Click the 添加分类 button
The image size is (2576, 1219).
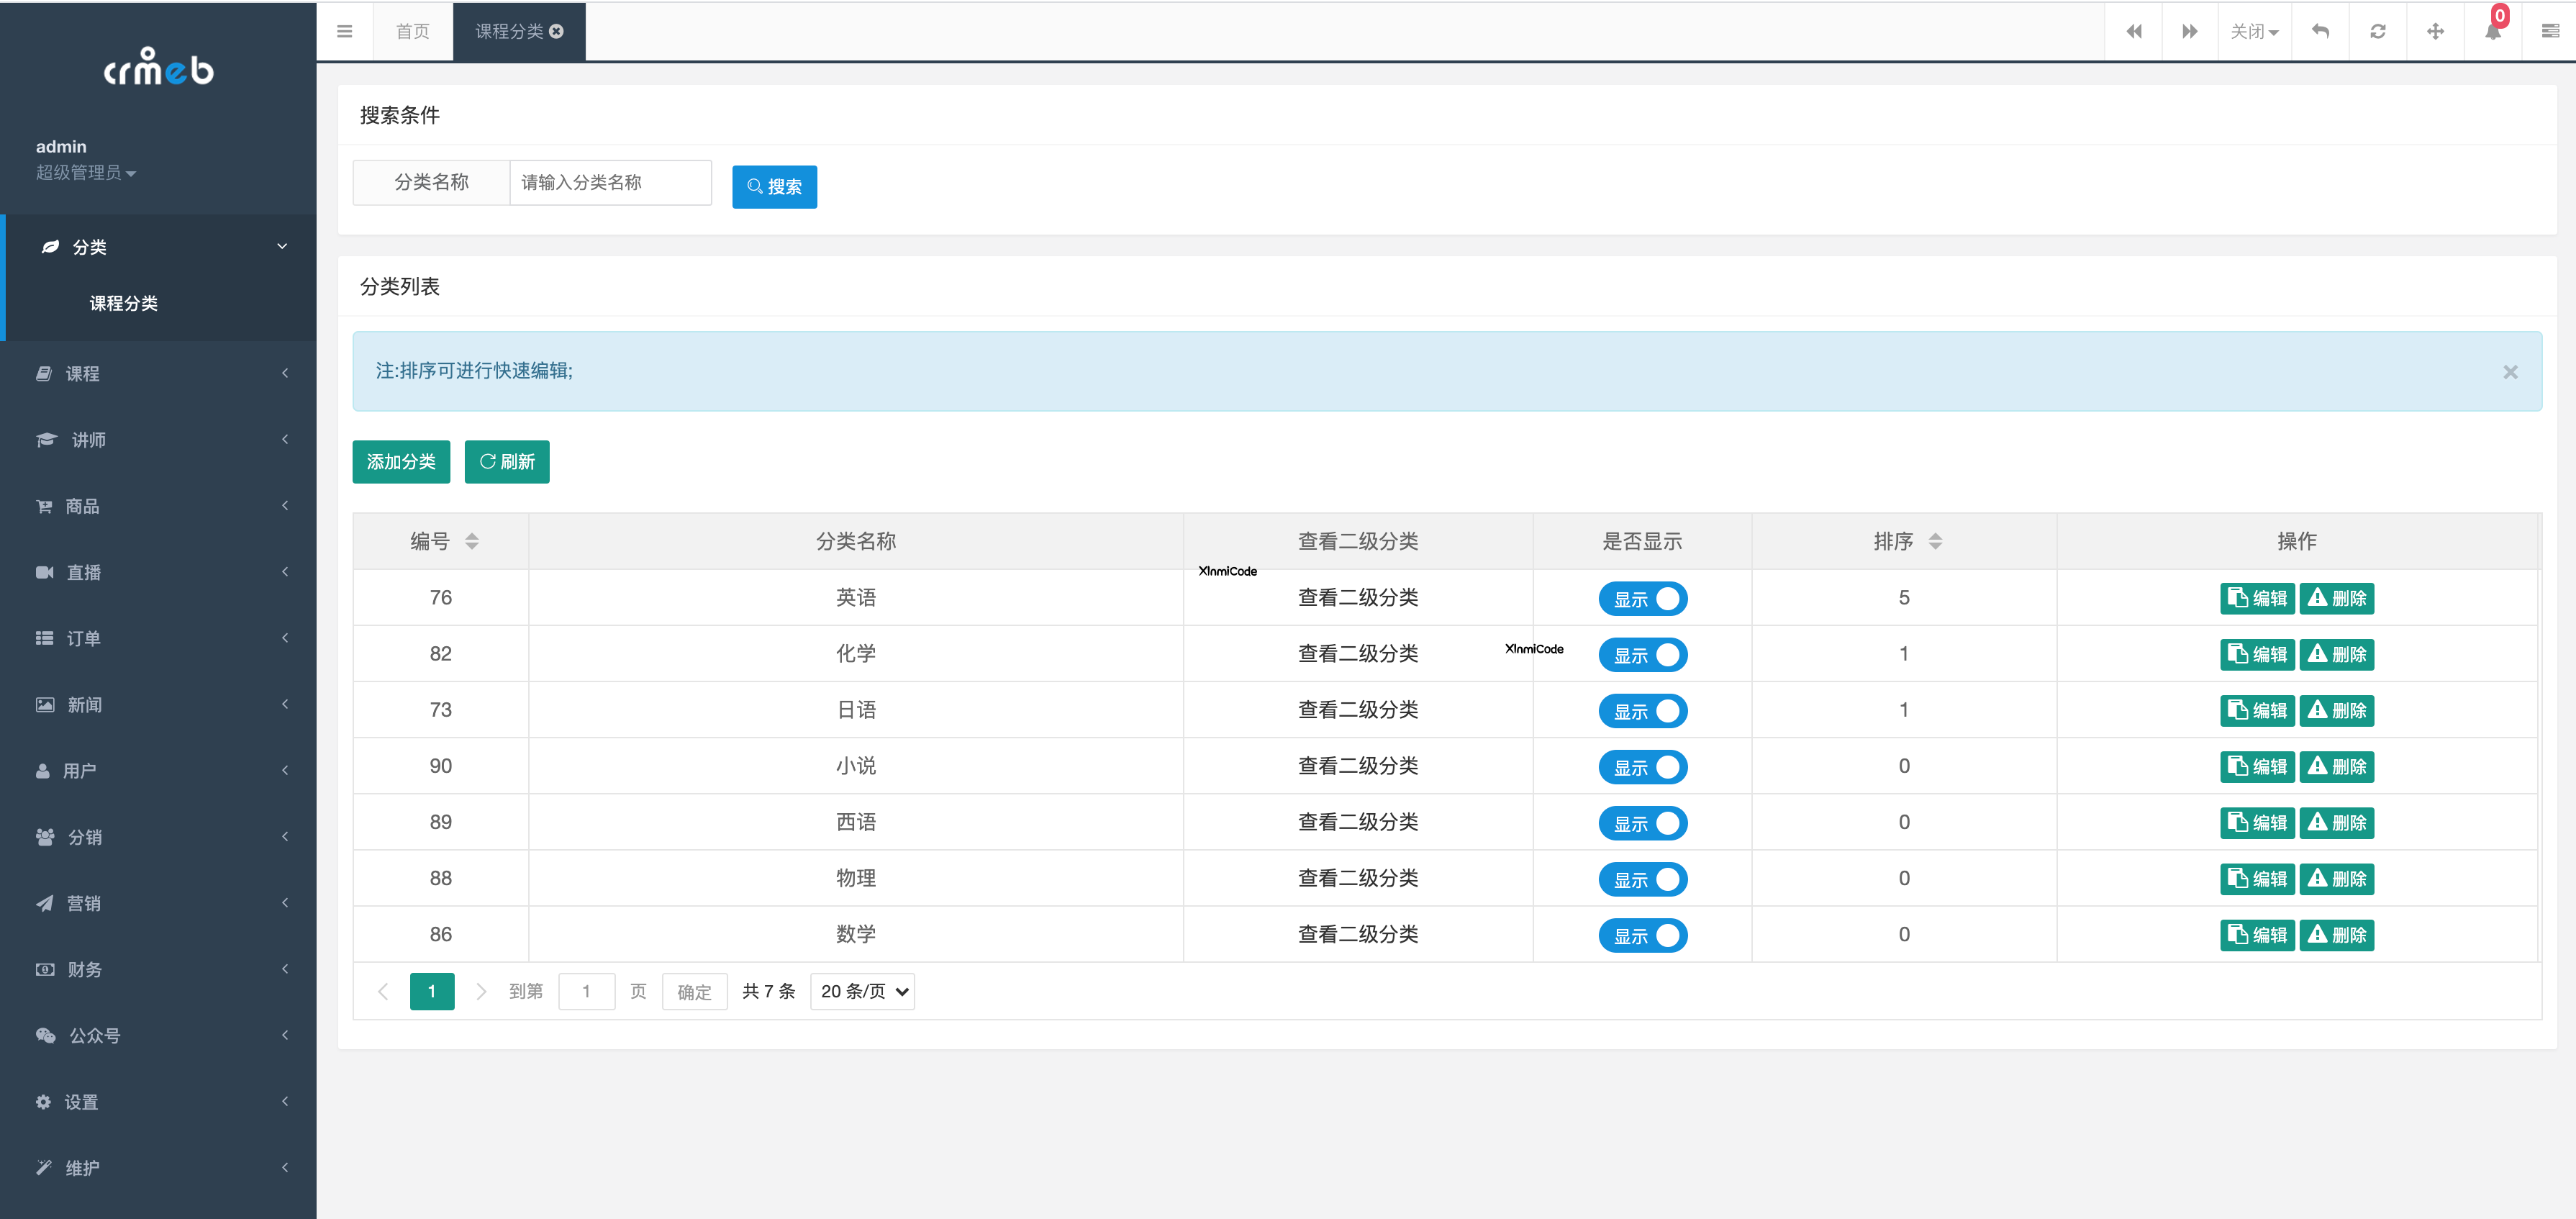[x=401, y=462]
